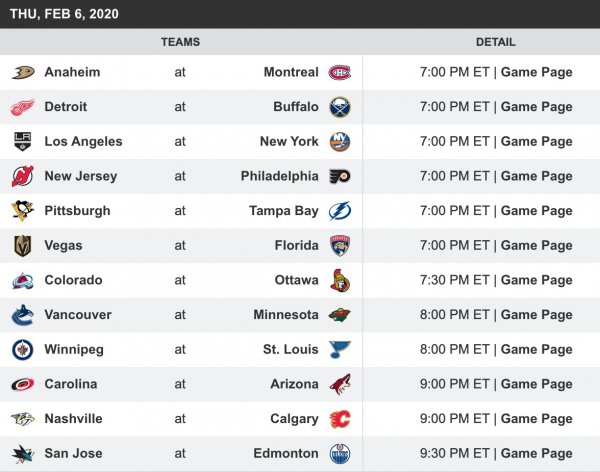Open Game Page for San Jose at Edmonton
The height and width of the screenshot is (472, 600).
point(536,453)
